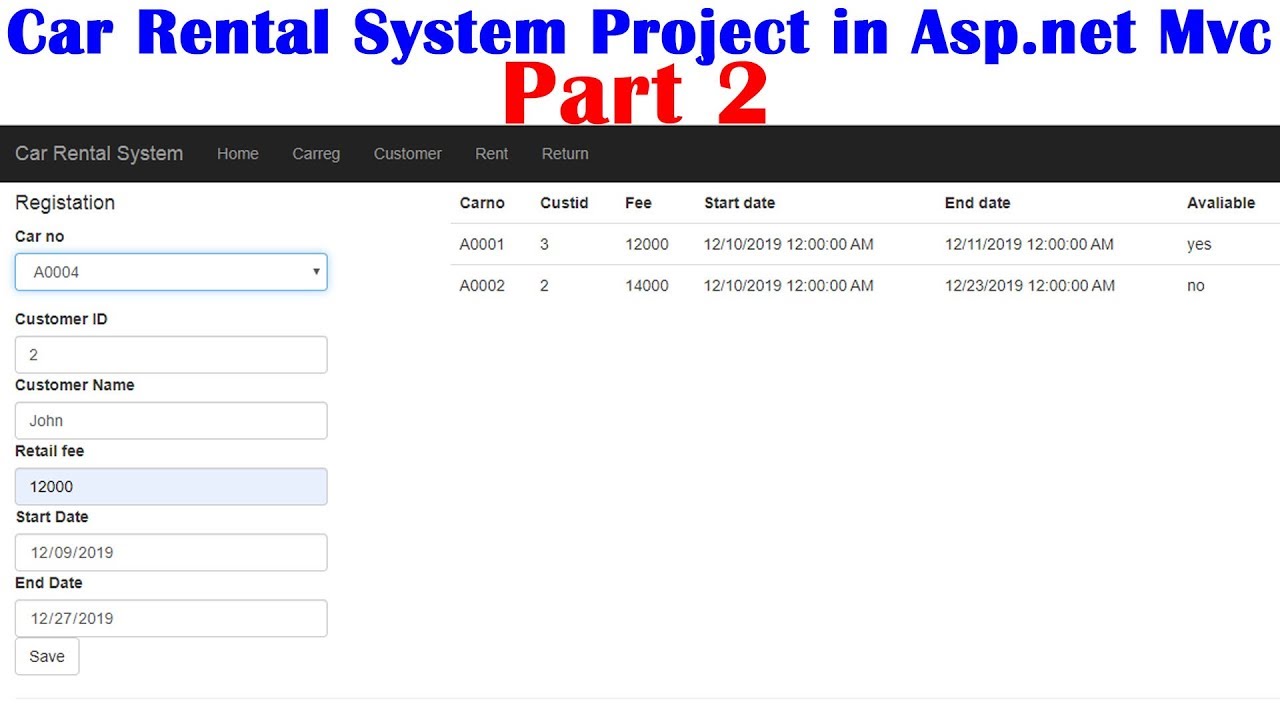The height and width of the screenshot is (720, 1280).
Task: Expand the Car no dropdown
Action: [171, 272]
